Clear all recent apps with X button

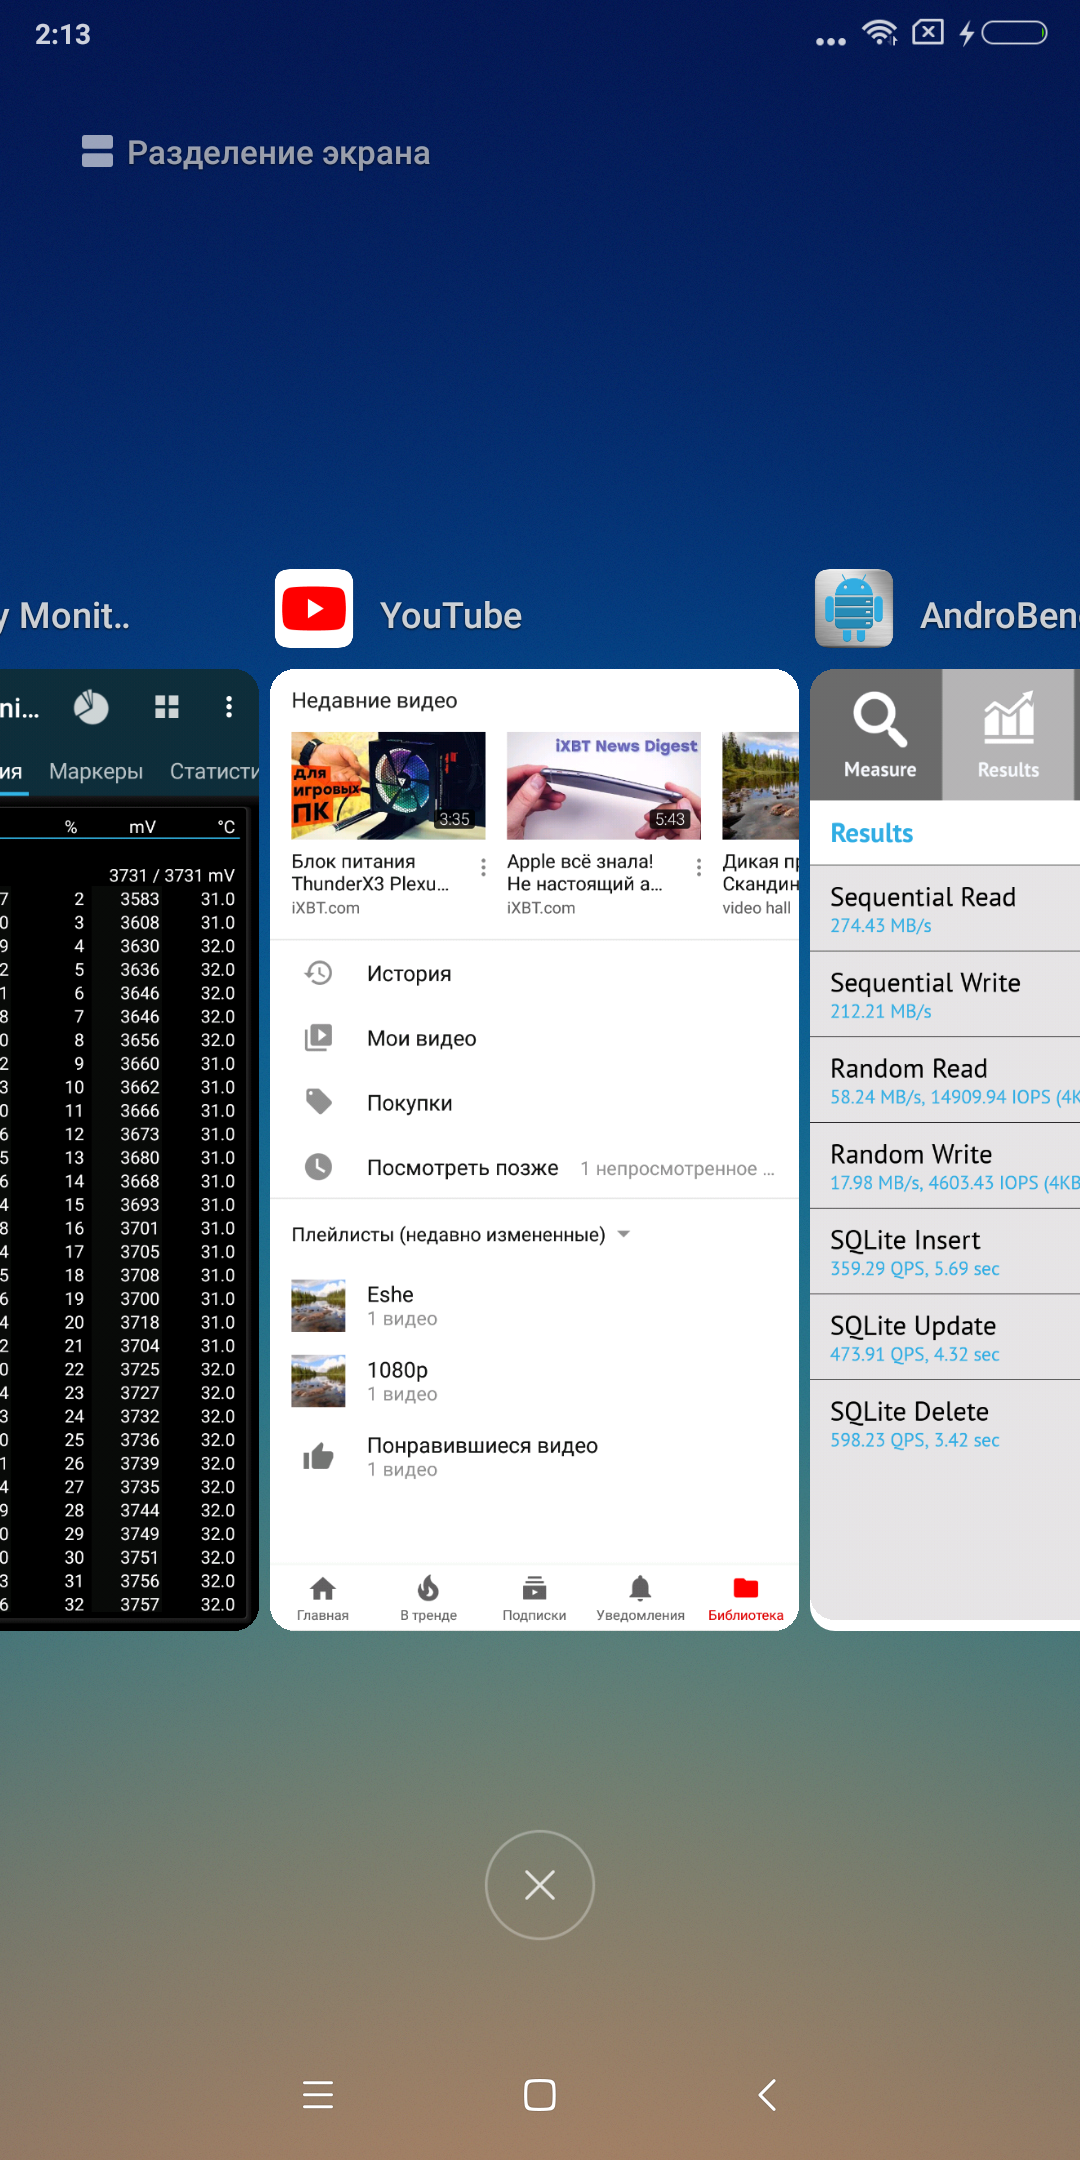coord(540,1885)
